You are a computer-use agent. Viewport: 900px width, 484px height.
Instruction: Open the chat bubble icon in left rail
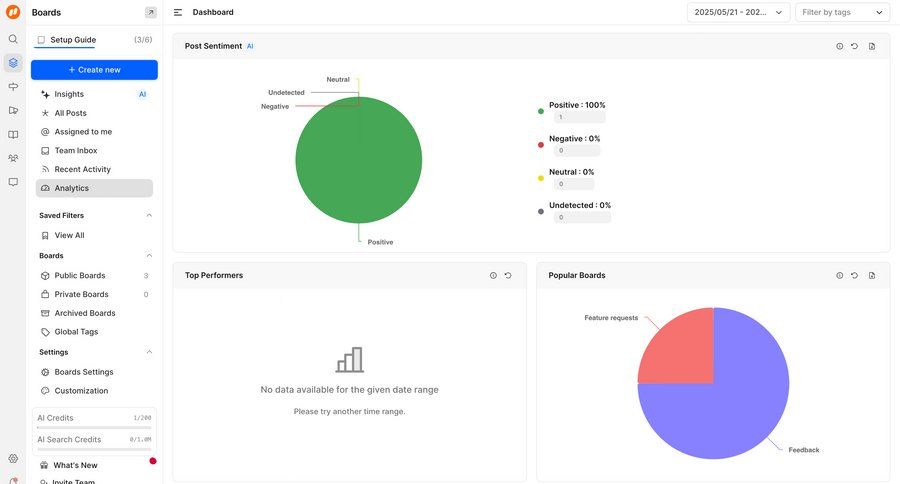(x=13, y=182)
